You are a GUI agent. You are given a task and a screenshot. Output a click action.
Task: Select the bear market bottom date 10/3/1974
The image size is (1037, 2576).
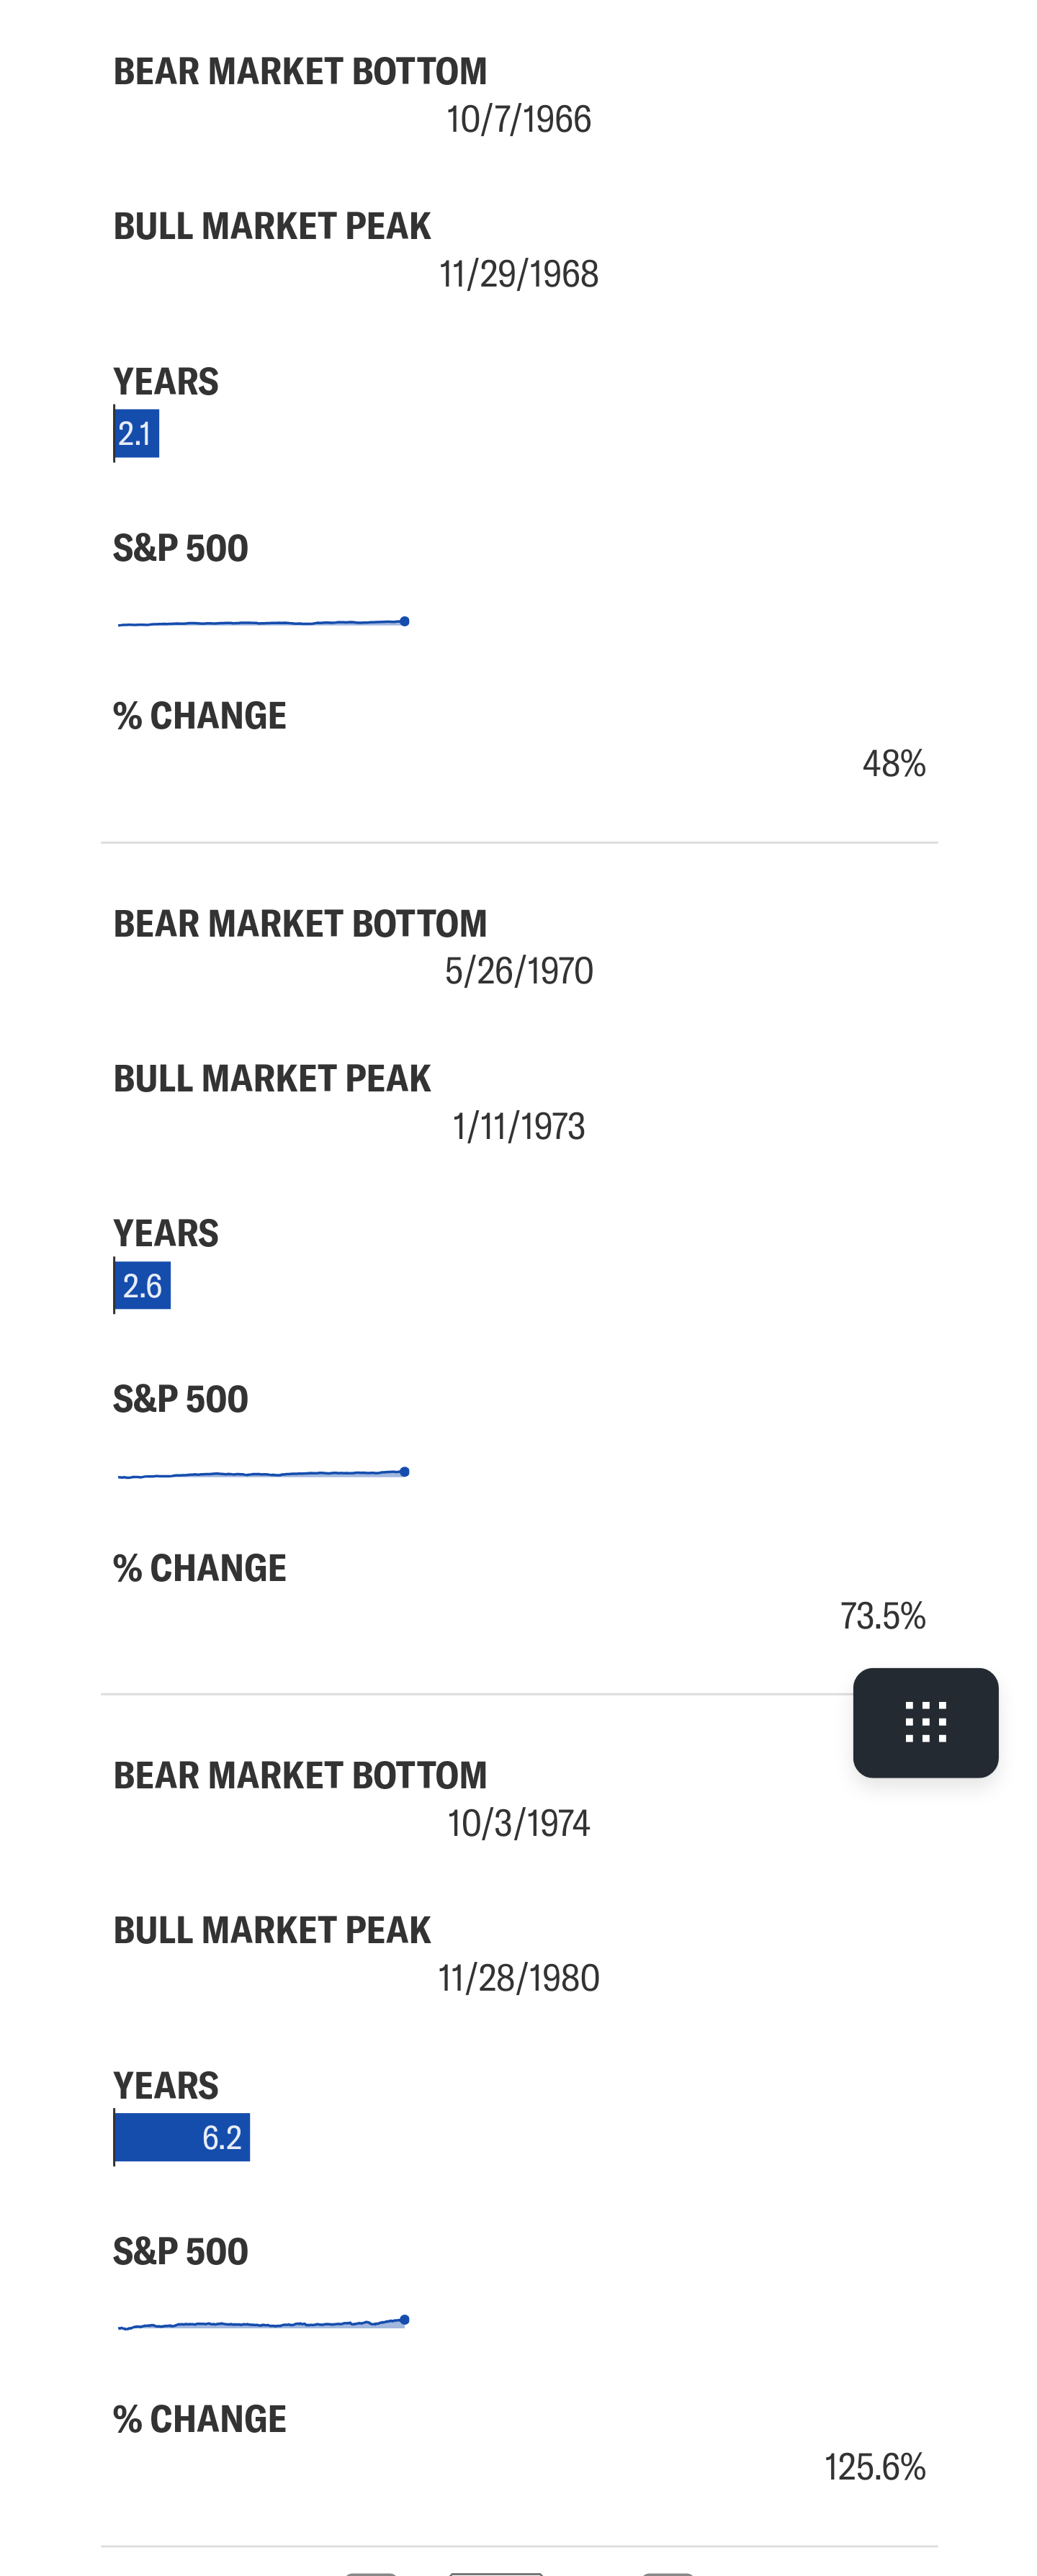point(519,1824)
